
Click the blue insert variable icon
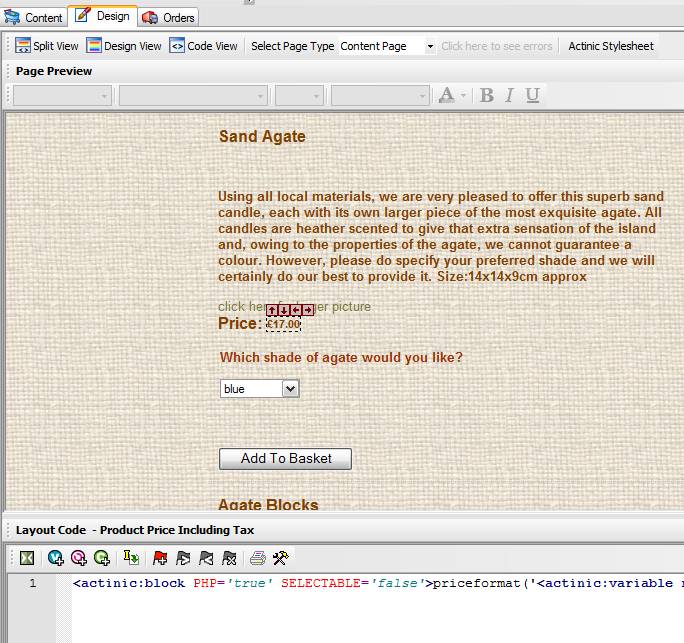click(x=56, y=558)
